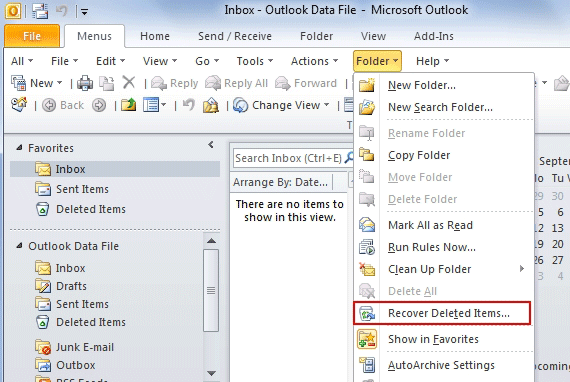Click the New Folder icon in menu
The width and height of the screenshot is (570, 382).
pos(367,85)
